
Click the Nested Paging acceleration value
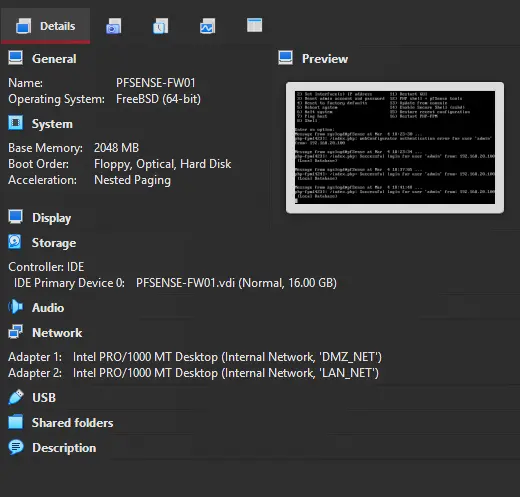(x=132, y=180)
